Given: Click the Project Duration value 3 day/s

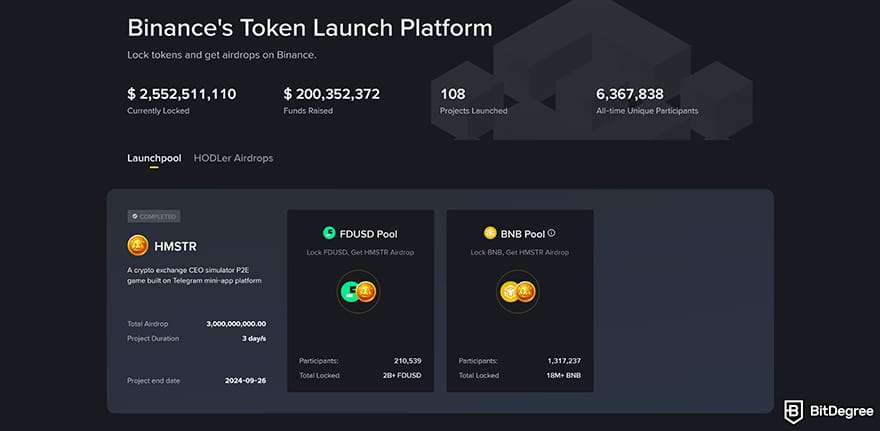Looking at the screenshot, I should [254, 338].
